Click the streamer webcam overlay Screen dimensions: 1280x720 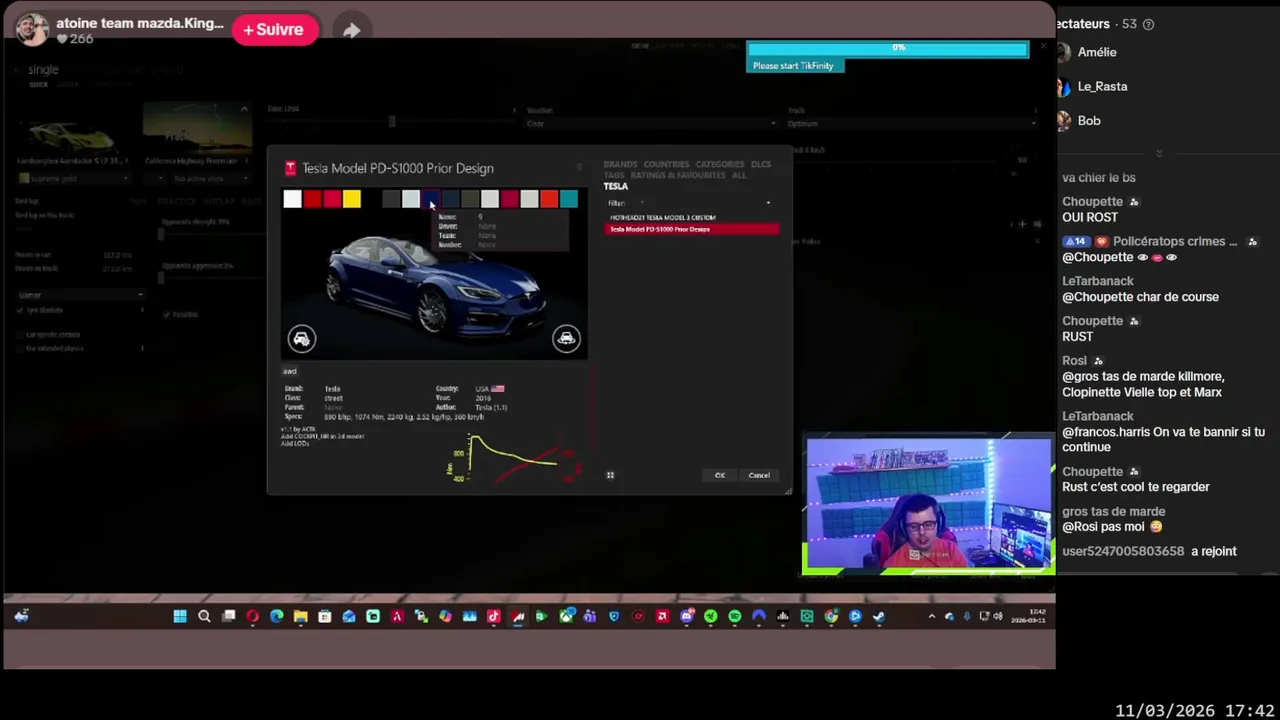pyautogui.click(x=927, y=505)
